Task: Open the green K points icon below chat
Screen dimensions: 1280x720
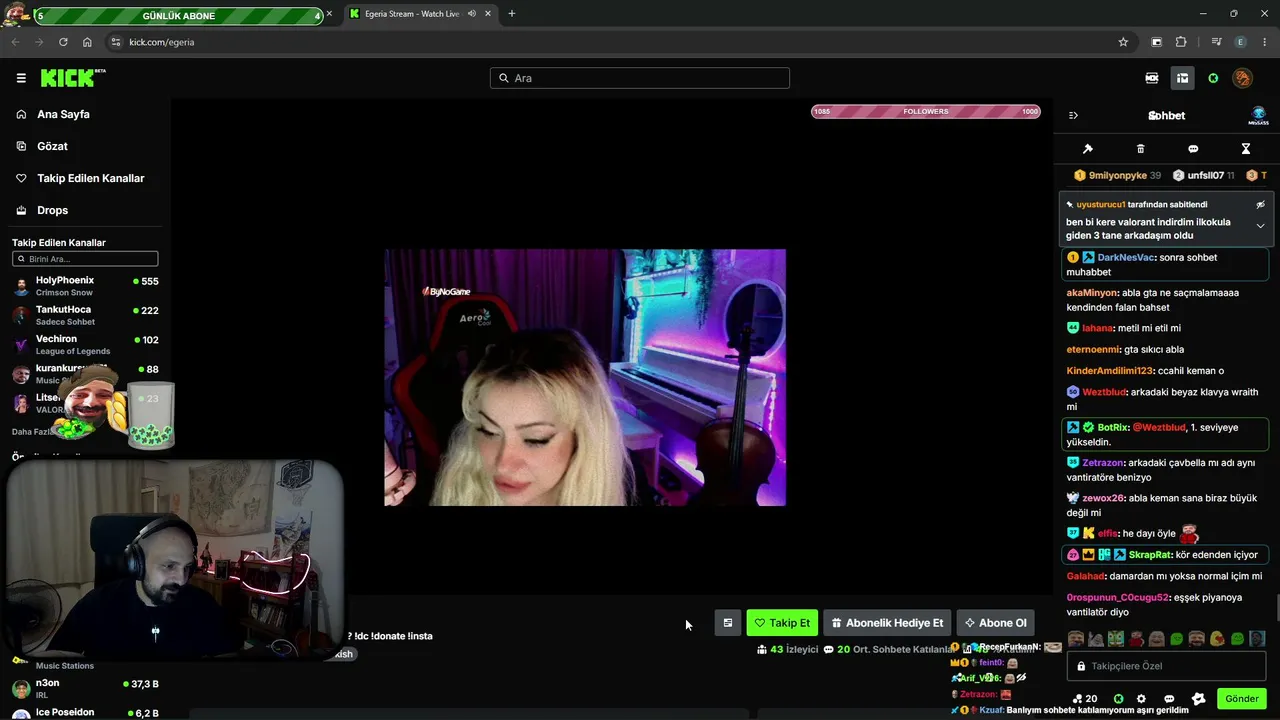Action: 1118,699
